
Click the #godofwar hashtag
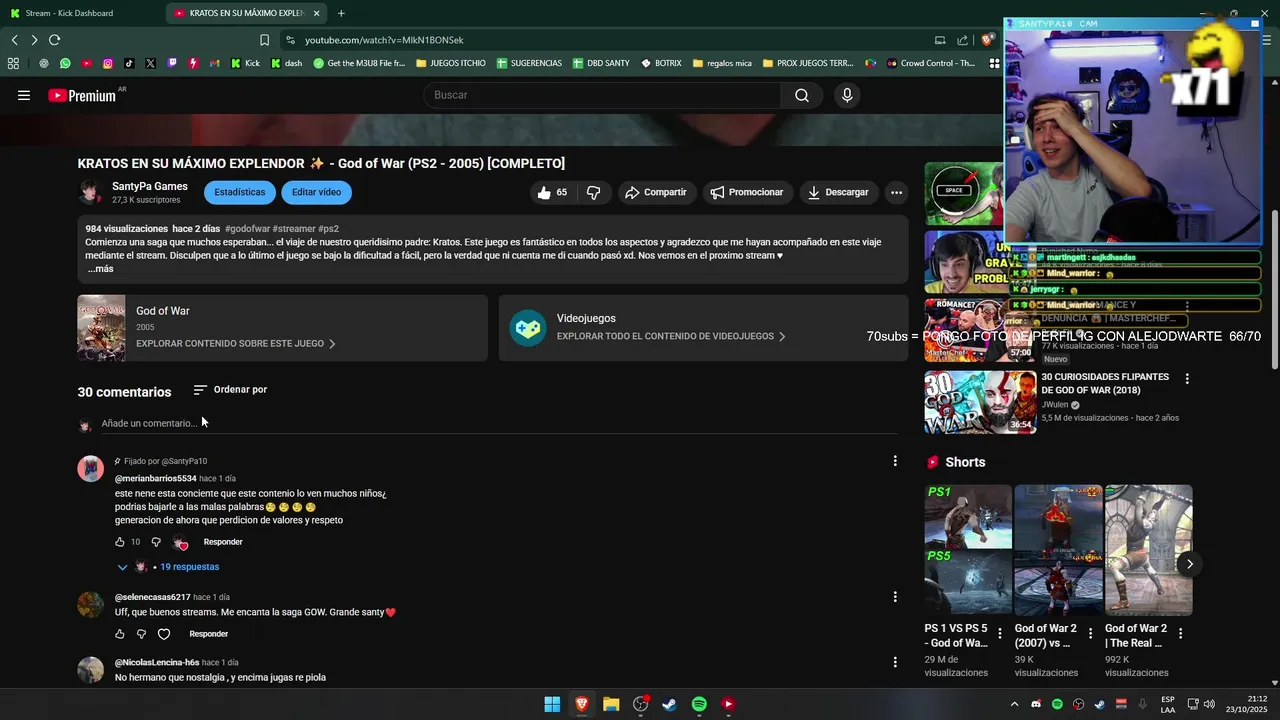tap(247, 229)
